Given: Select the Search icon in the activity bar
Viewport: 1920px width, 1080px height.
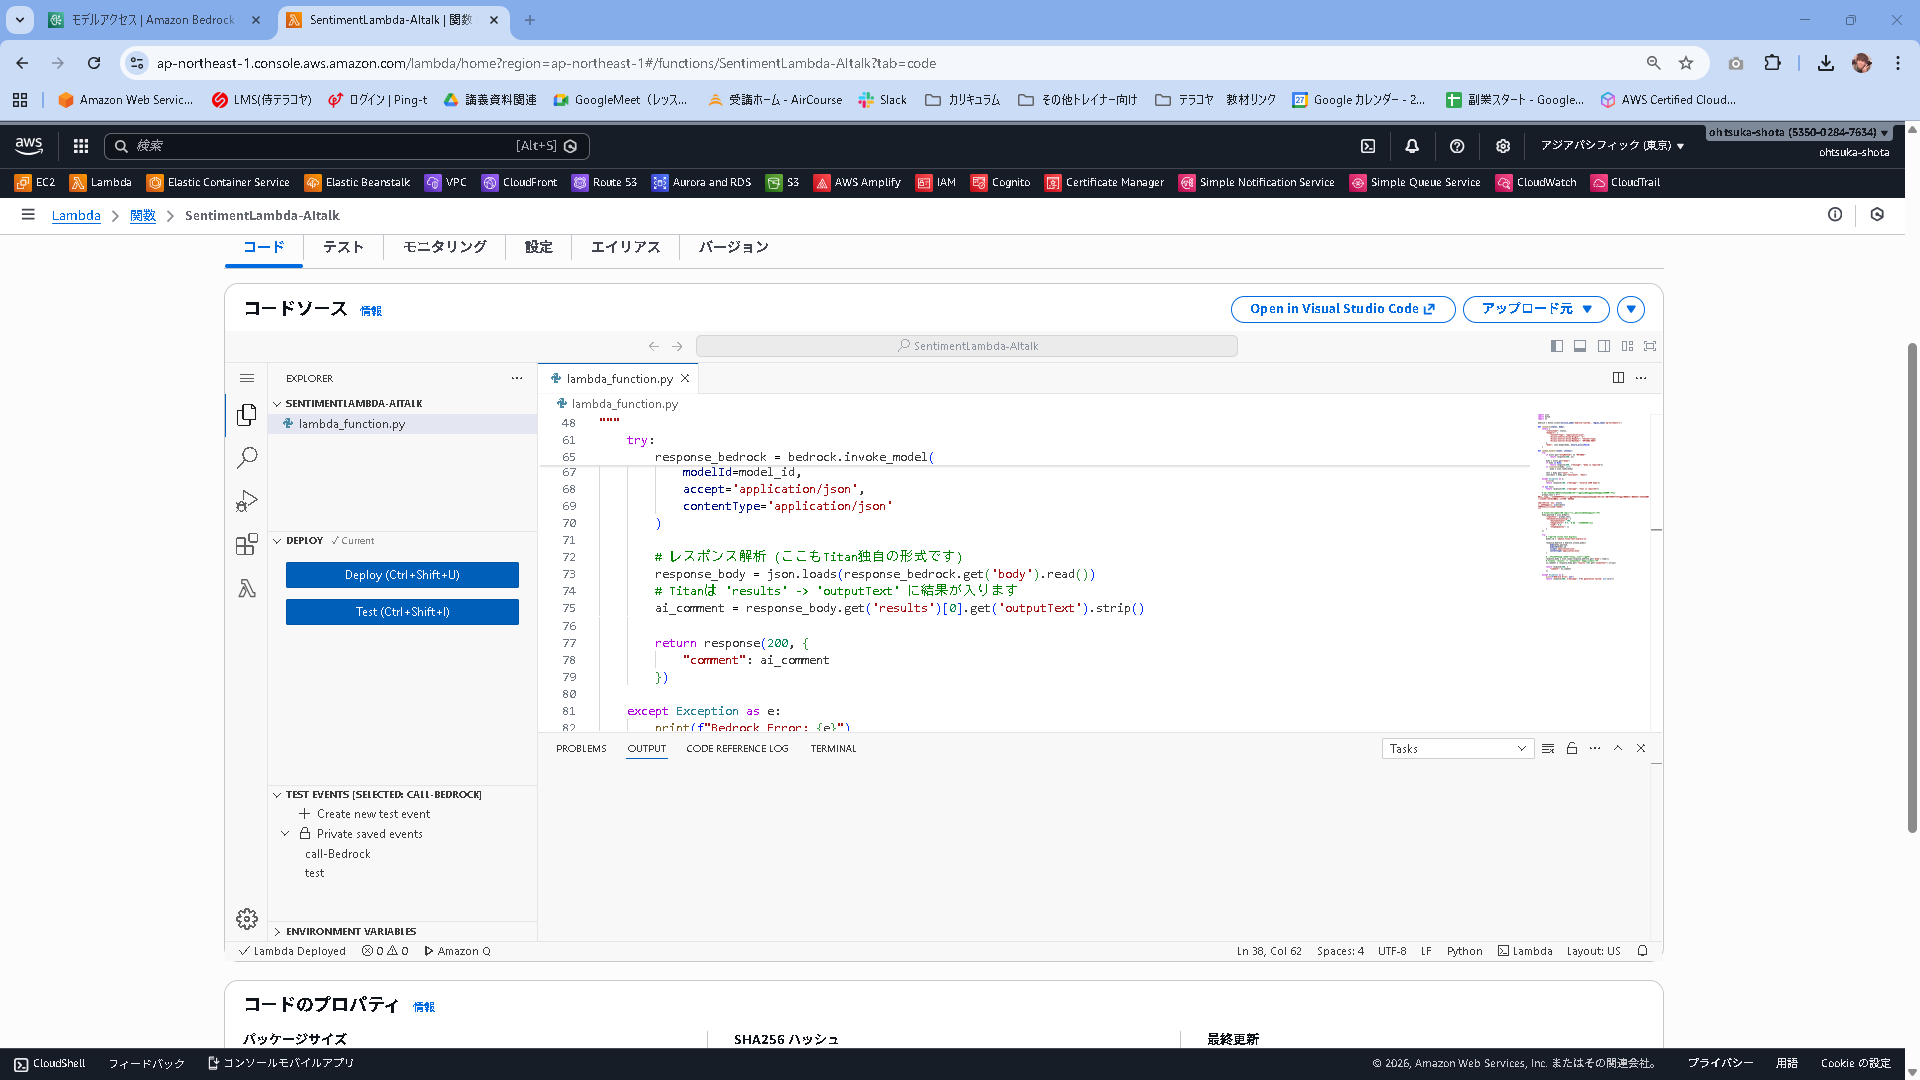Looking at the screenshot, I should [x=247, y=458].
